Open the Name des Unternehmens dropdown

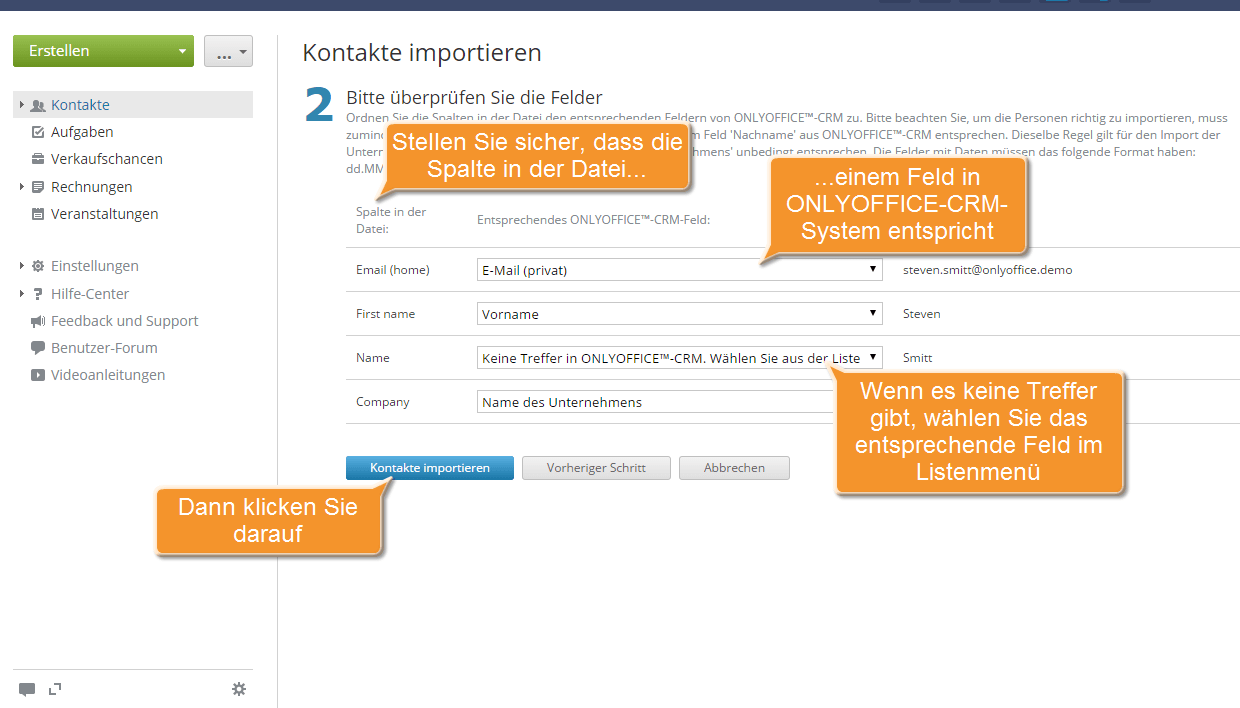656,402
